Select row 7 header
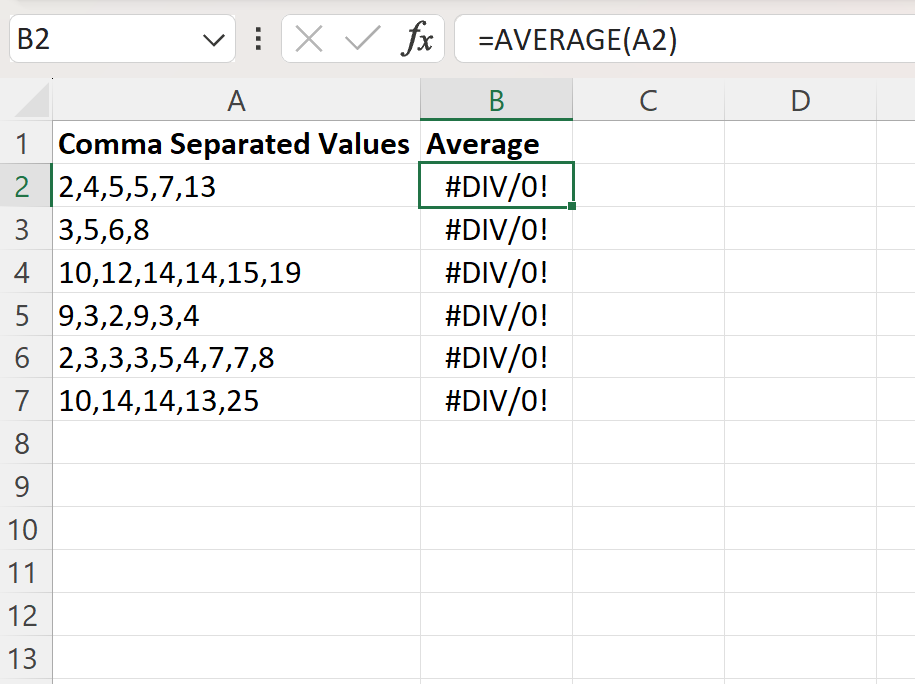915x684 pixels. tap(26, 400)
